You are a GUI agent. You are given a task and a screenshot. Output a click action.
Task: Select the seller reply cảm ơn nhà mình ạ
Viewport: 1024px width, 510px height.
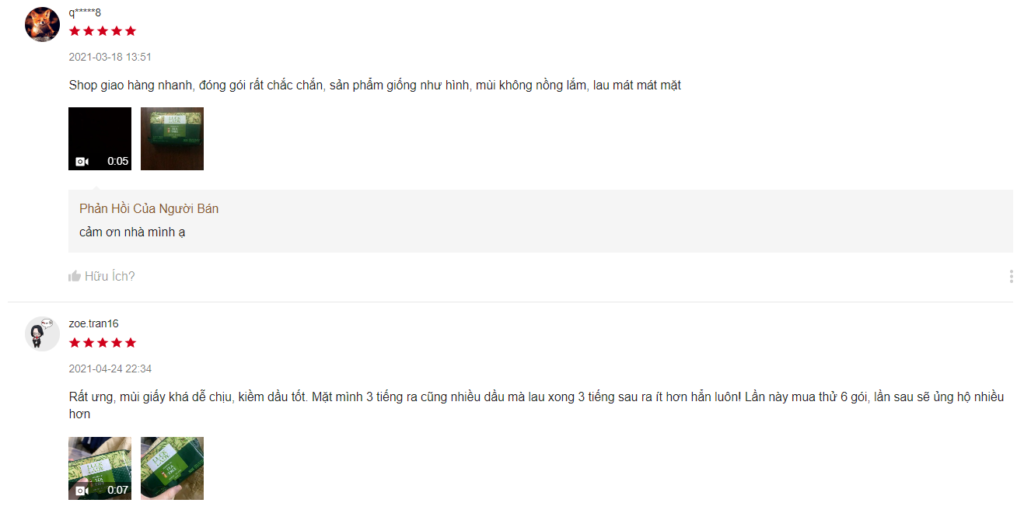(132, 232)
